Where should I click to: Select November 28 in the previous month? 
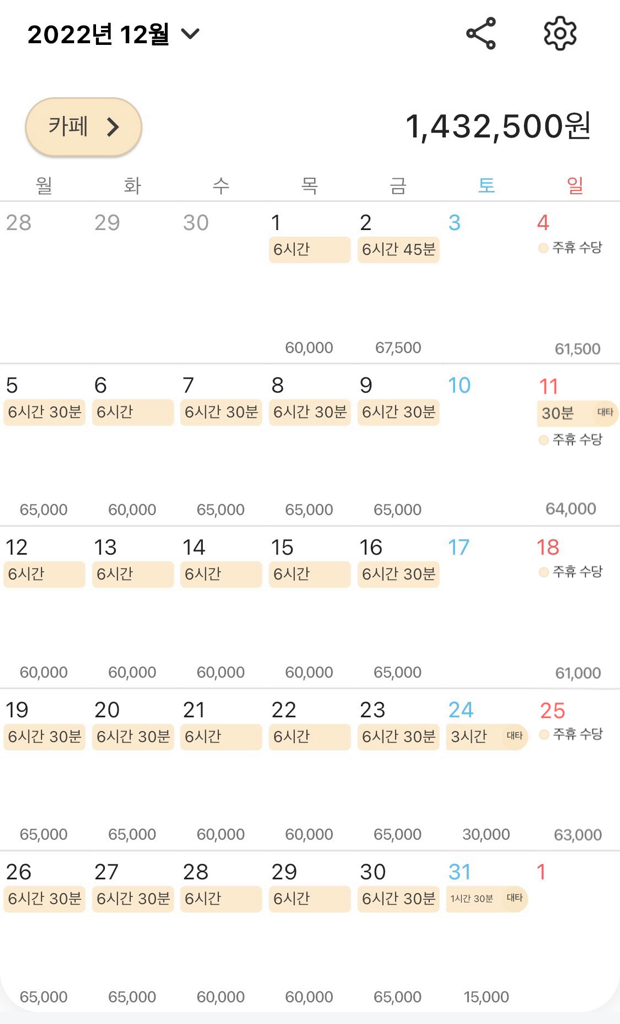(44, 282)
